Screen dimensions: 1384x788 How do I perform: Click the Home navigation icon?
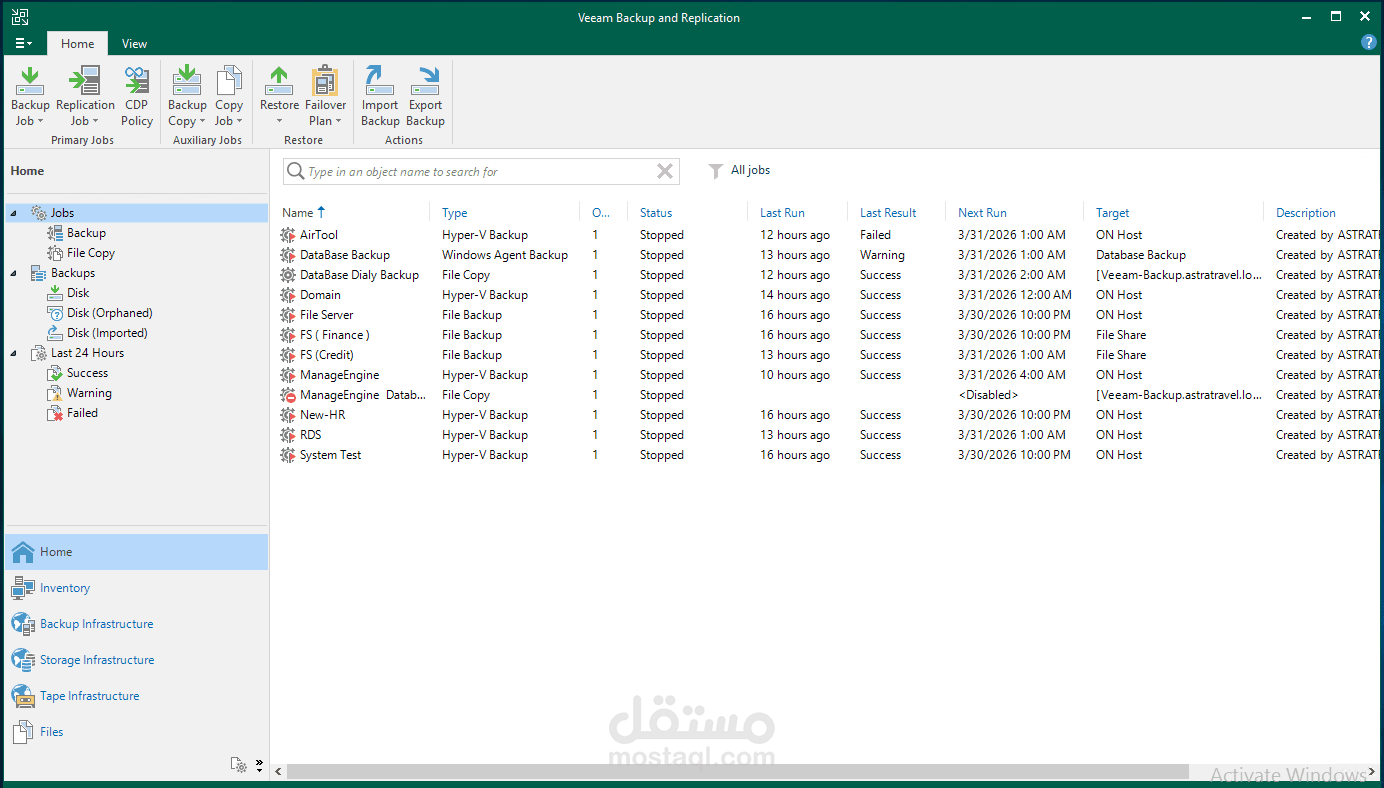[x=23, y=552]
